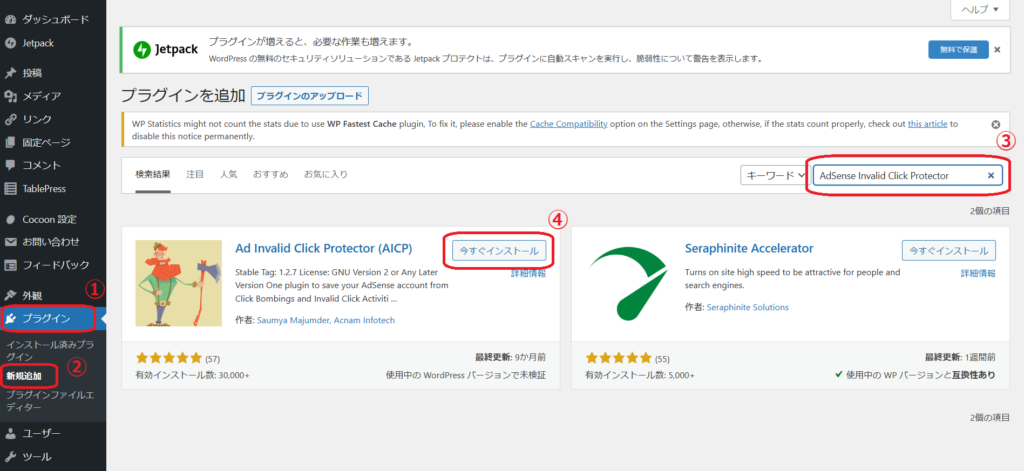Screen dimensions: 1024x471
Task: Click the Seraphinite Accelerator star rating
Action: click(619, 358)
